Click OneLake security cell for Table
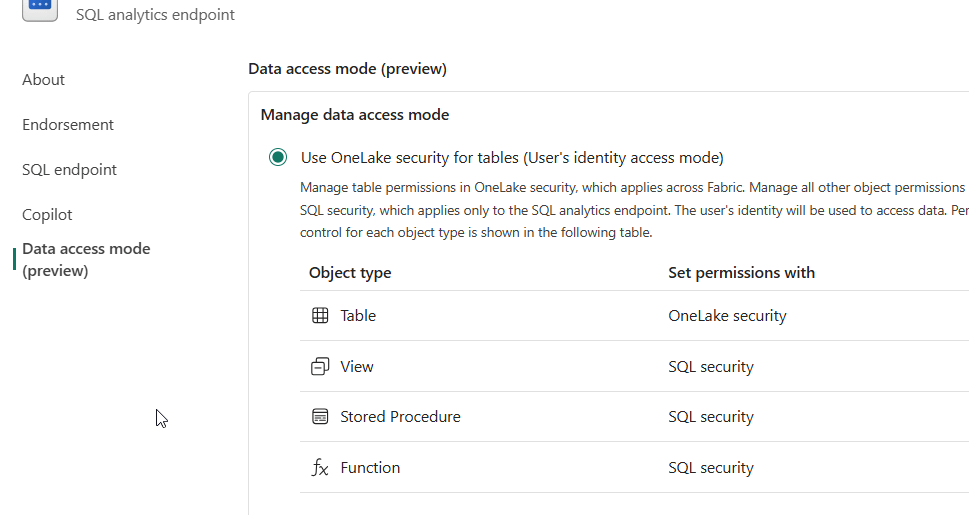 pyautogui.click(x=727, y=316)
